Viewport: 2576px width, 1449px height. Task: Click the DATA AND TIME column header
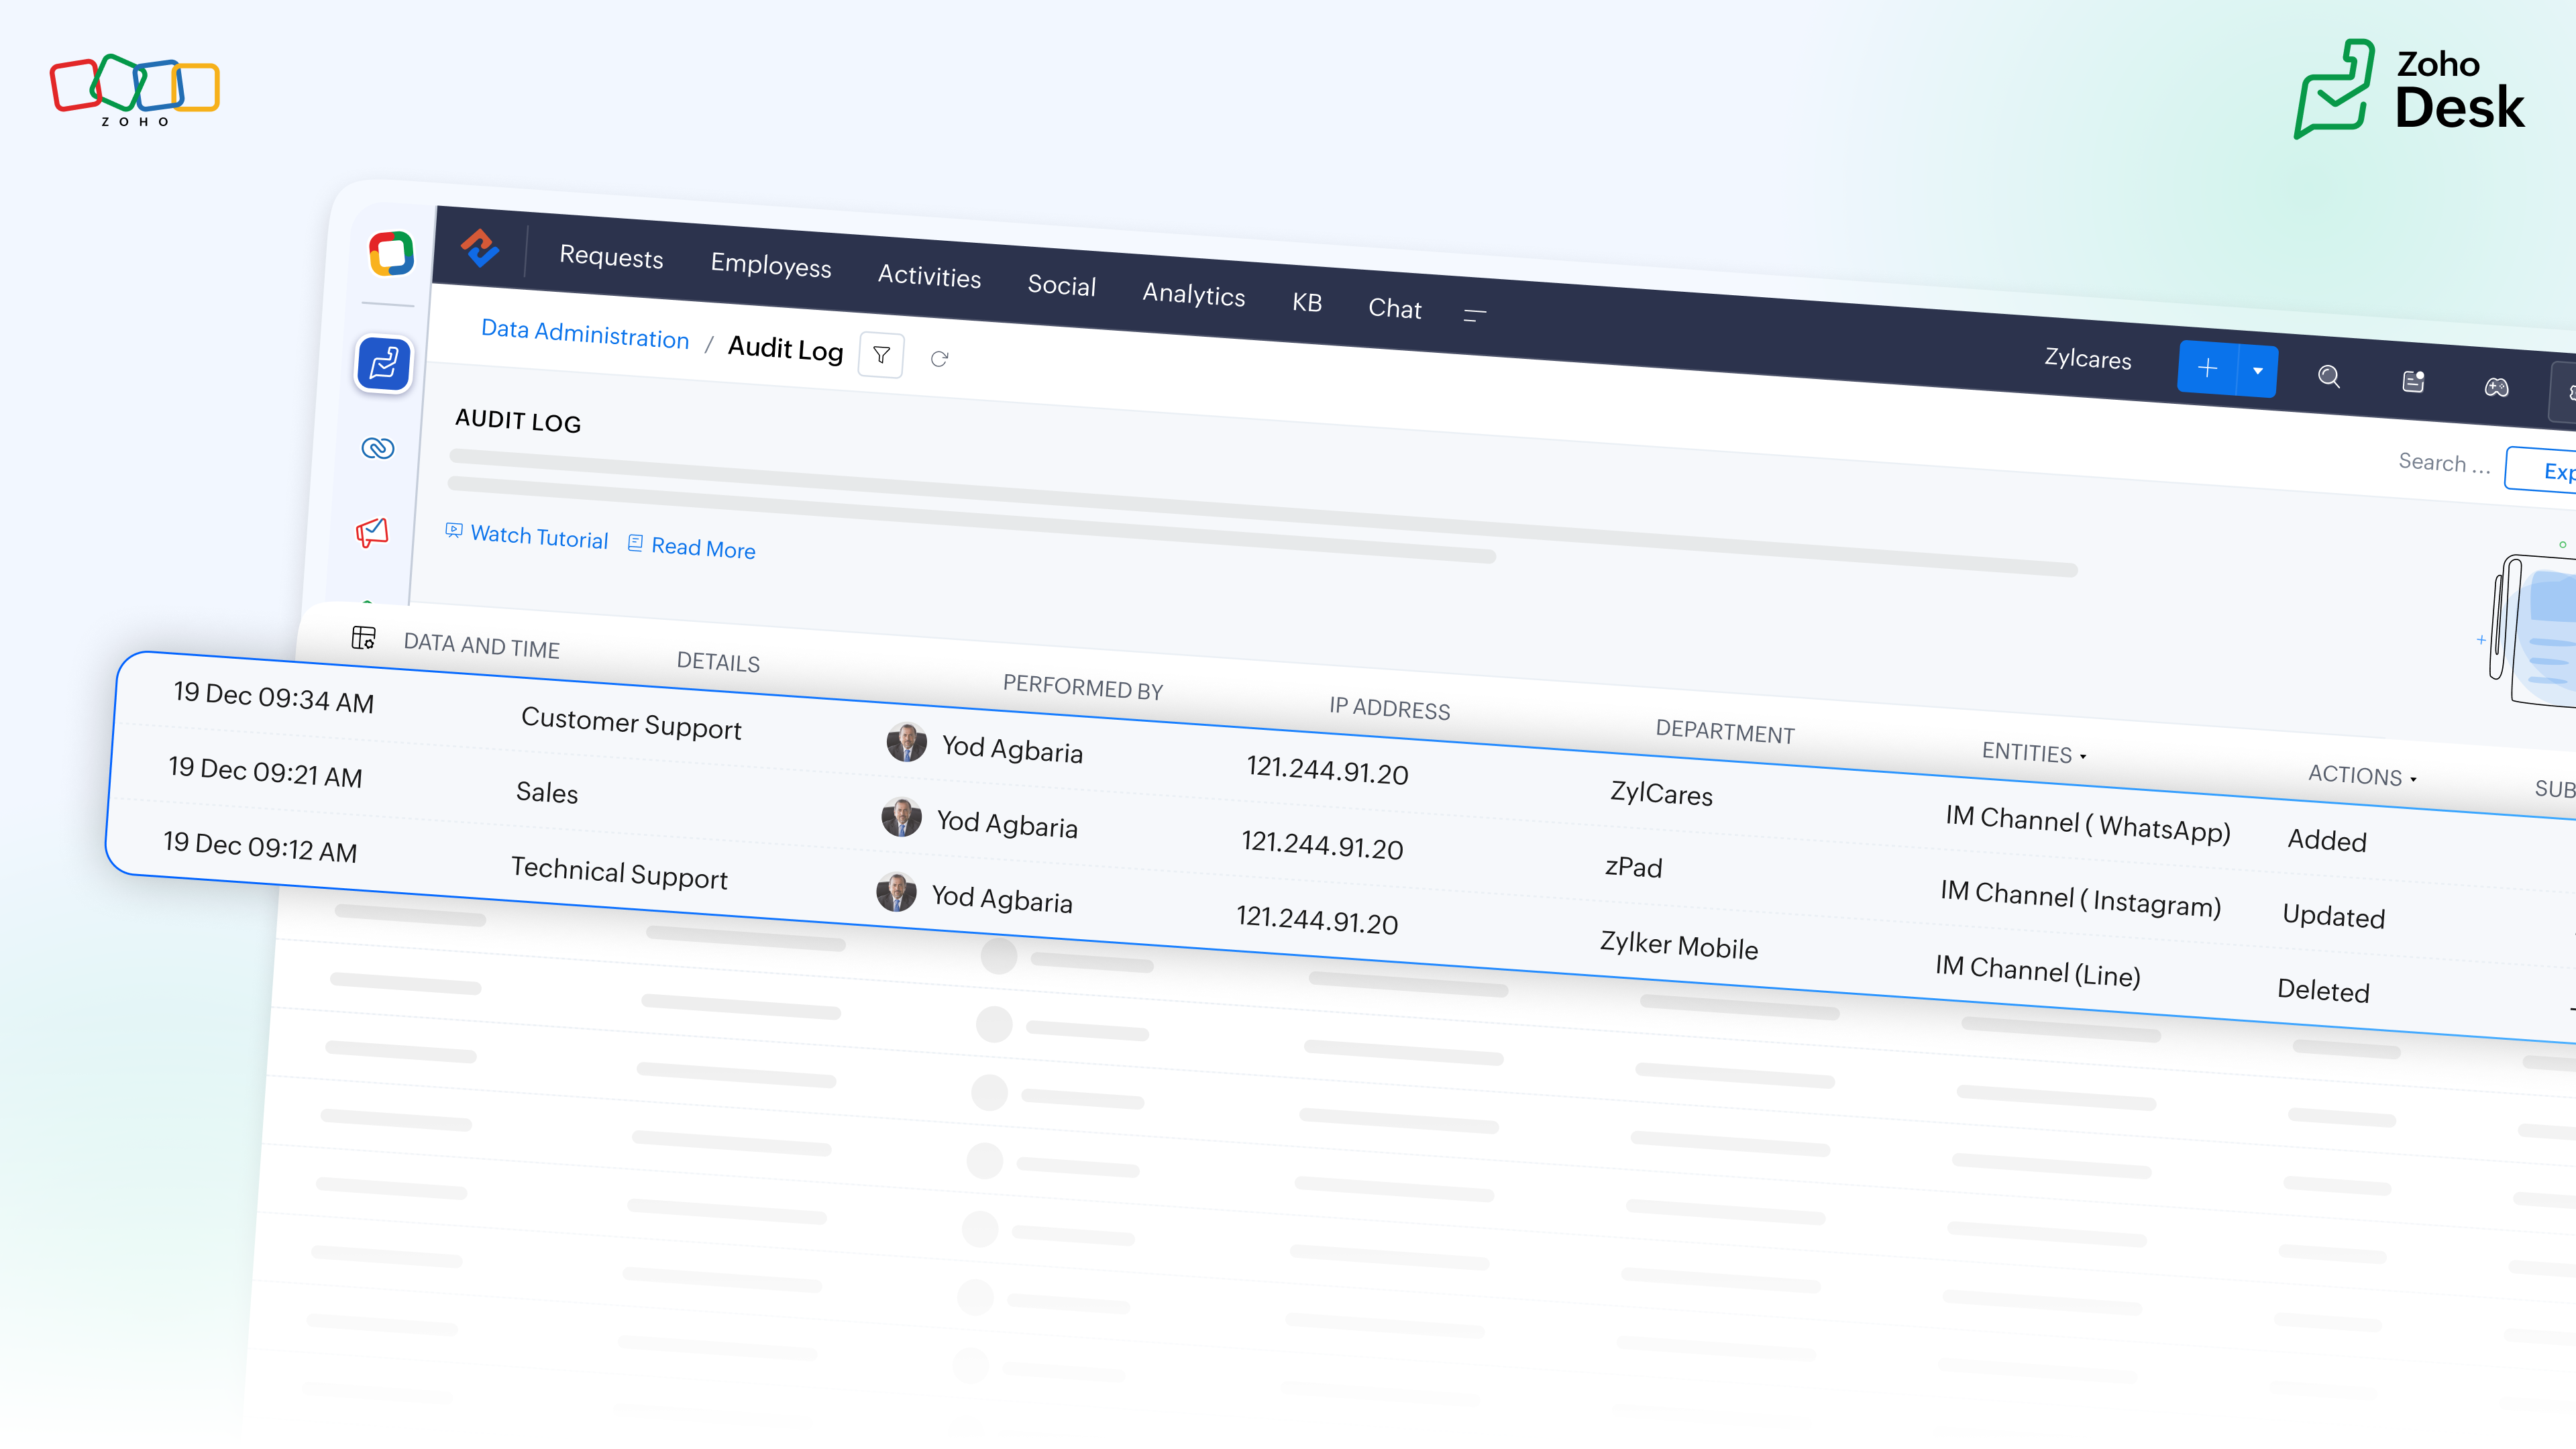pyautogui.click(x=481, y=646)
